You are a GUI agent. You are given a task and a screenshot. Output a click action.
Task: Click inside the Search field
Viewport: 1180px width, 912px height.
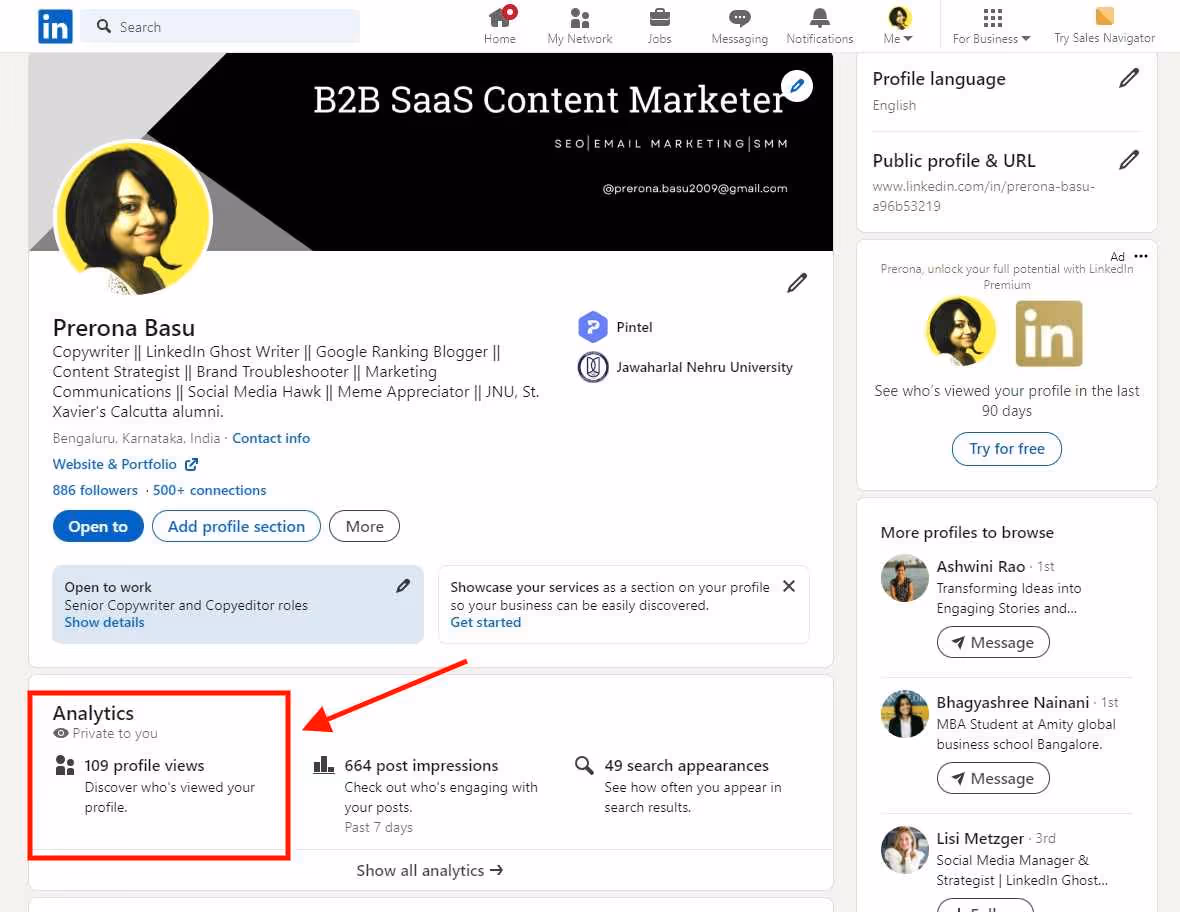220,27
